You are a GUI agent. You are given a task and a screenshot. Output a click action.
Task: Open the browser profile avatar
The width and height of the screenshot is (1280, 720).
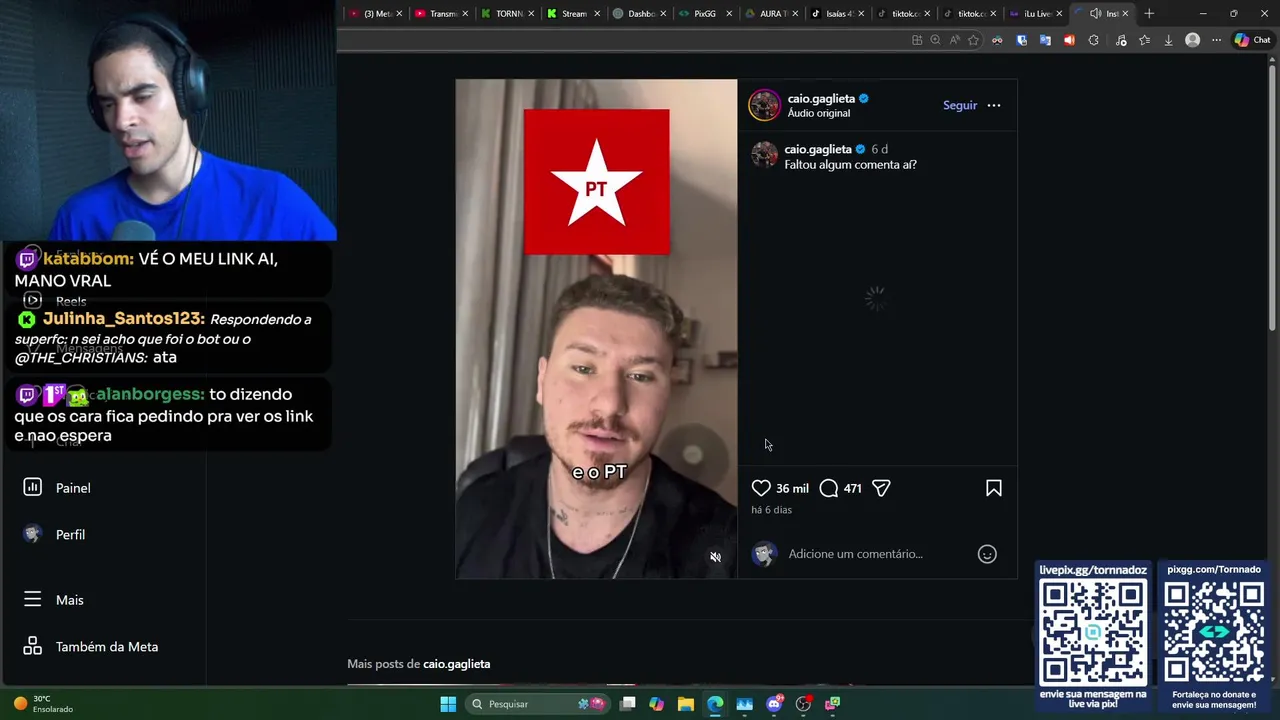click(x=1192, y=40)
